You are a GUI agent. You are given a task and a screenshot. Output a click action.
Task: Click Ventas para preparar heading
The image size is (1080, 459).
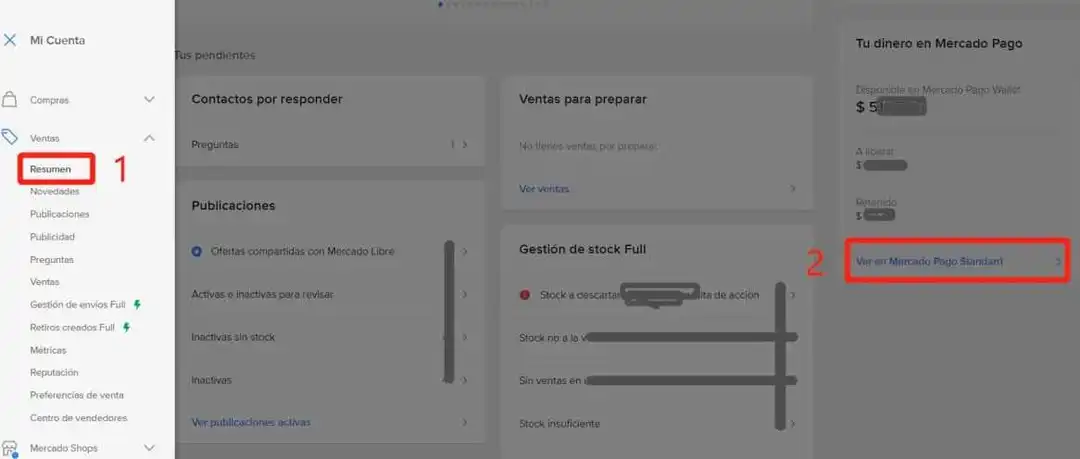click(583, 99)
